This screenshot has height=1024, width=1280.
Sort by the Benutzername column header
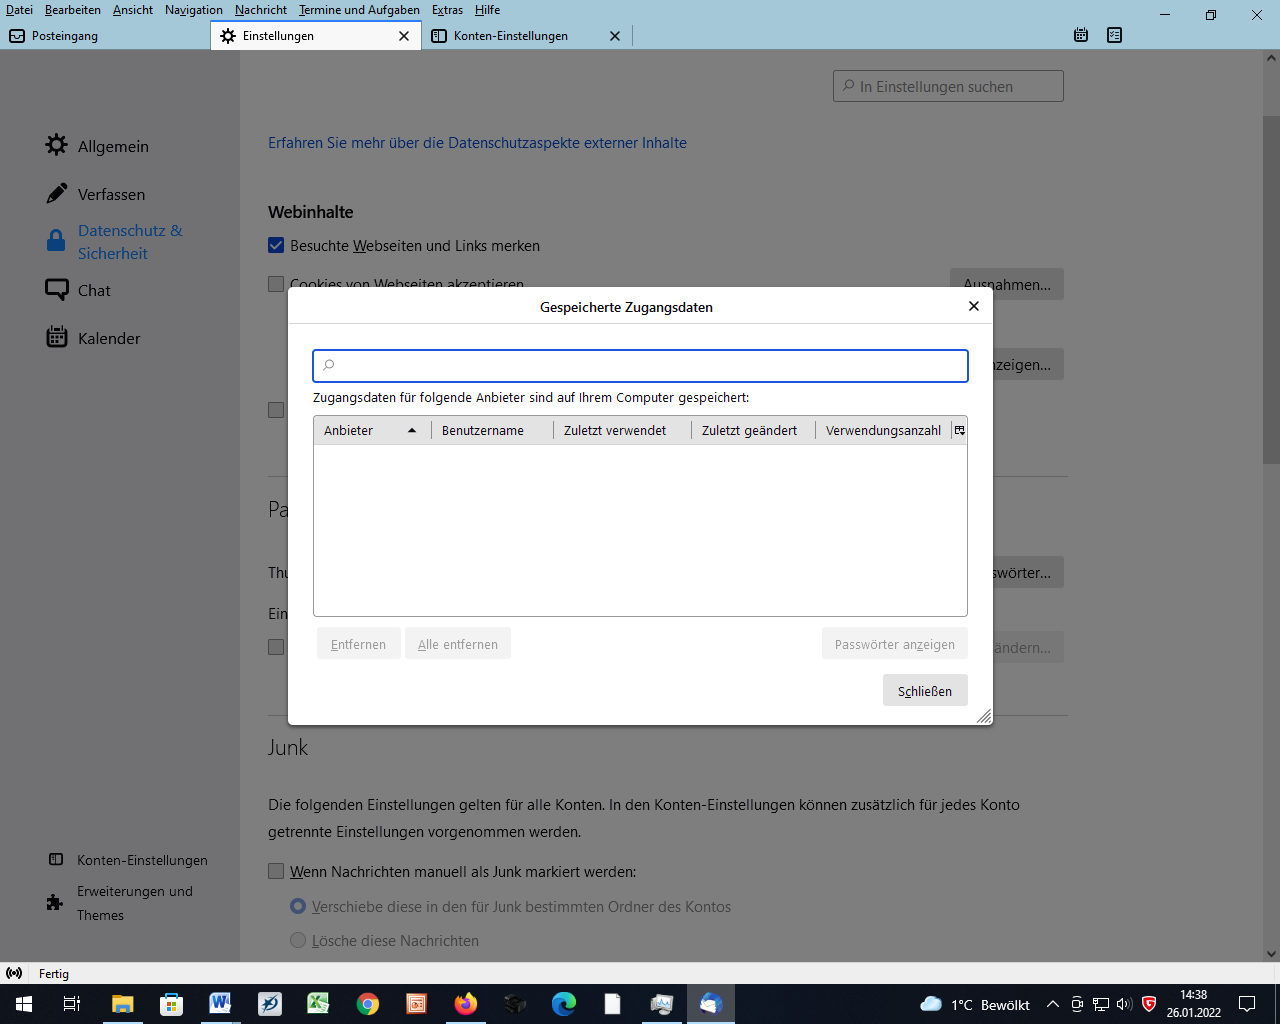(492, 430)
